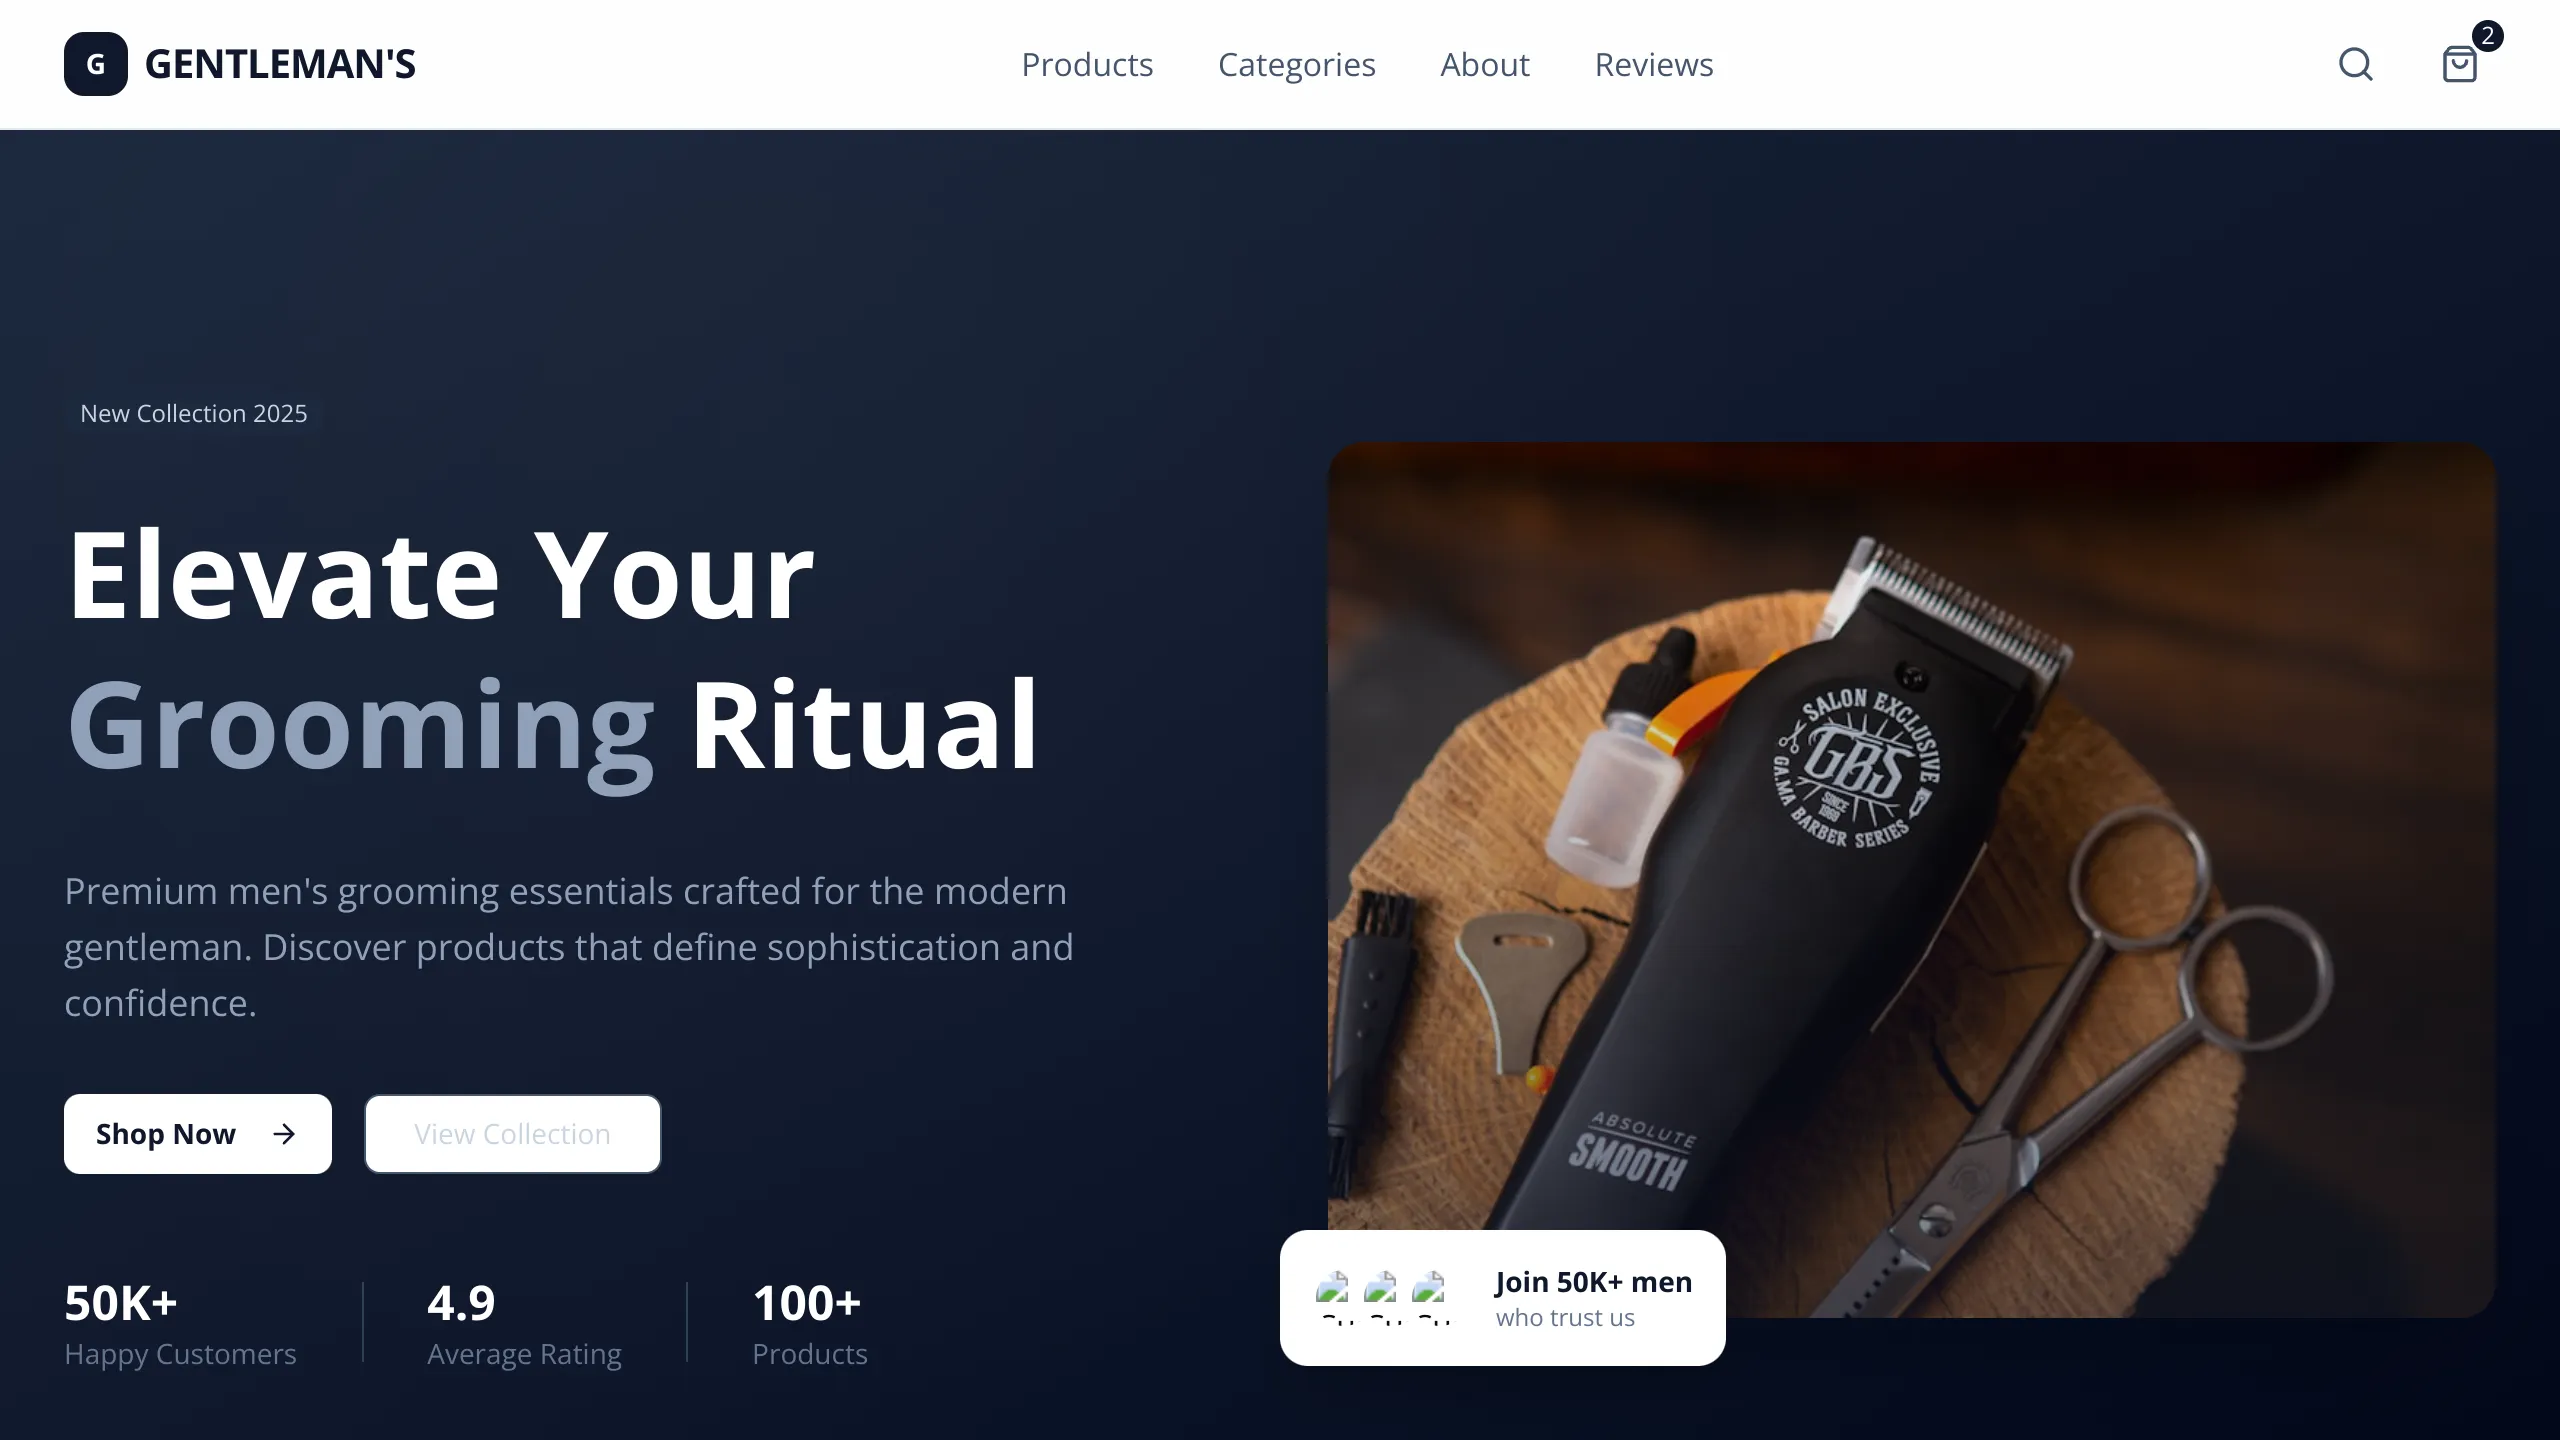Click the View Collection button
2560x1440 pixels.
513,1134
